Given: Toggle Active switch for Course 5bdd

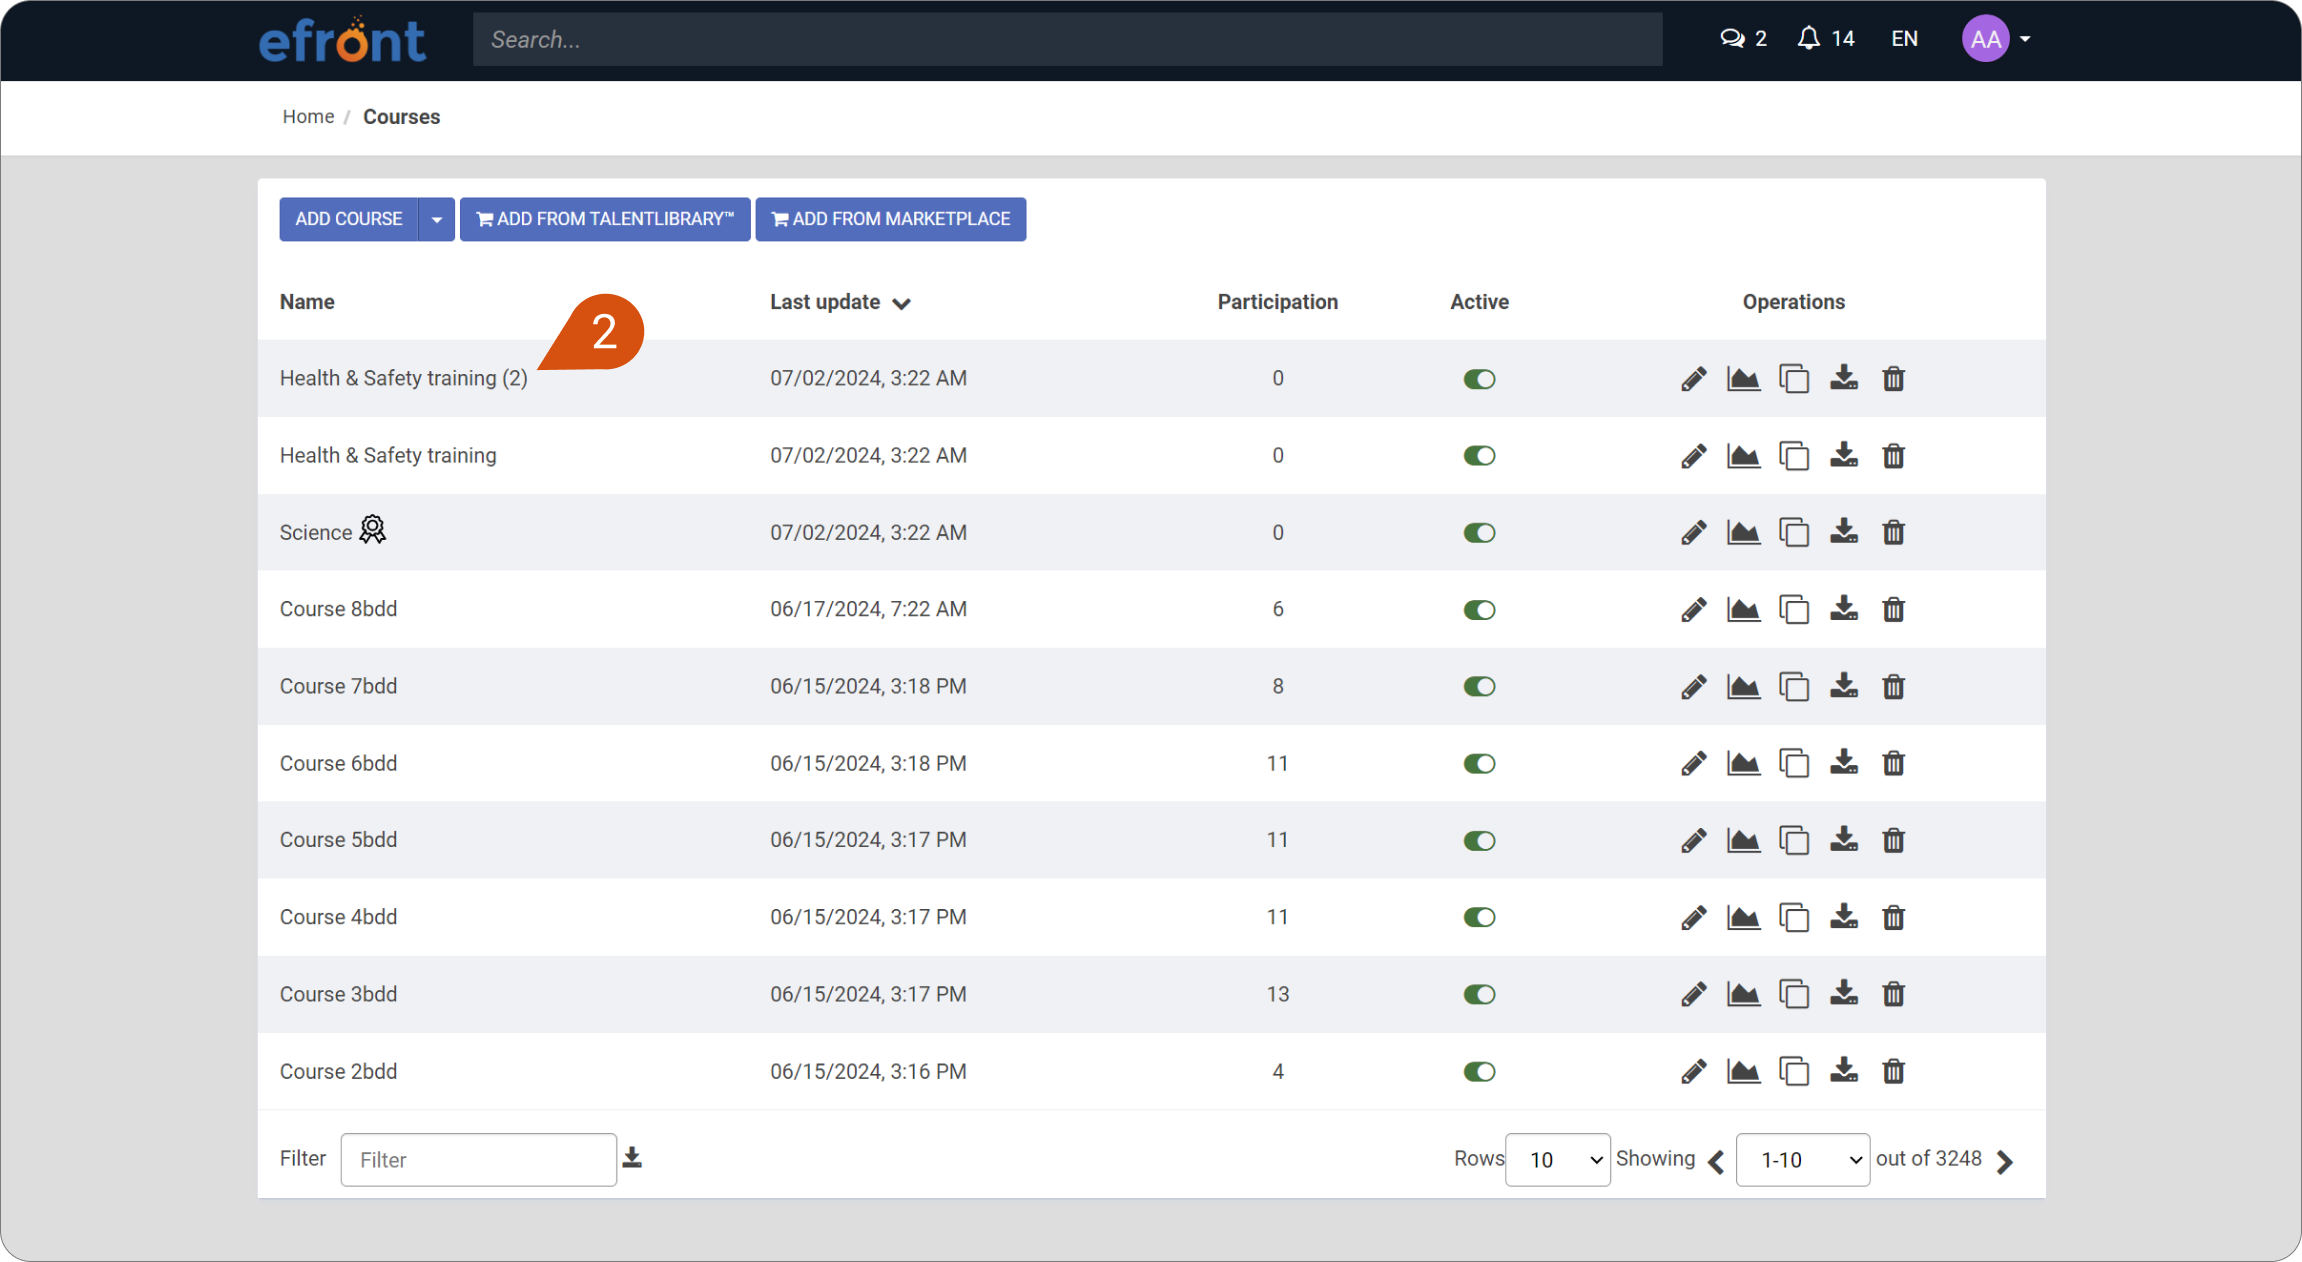Looking at the screenshot, I should coord(1479,841).
